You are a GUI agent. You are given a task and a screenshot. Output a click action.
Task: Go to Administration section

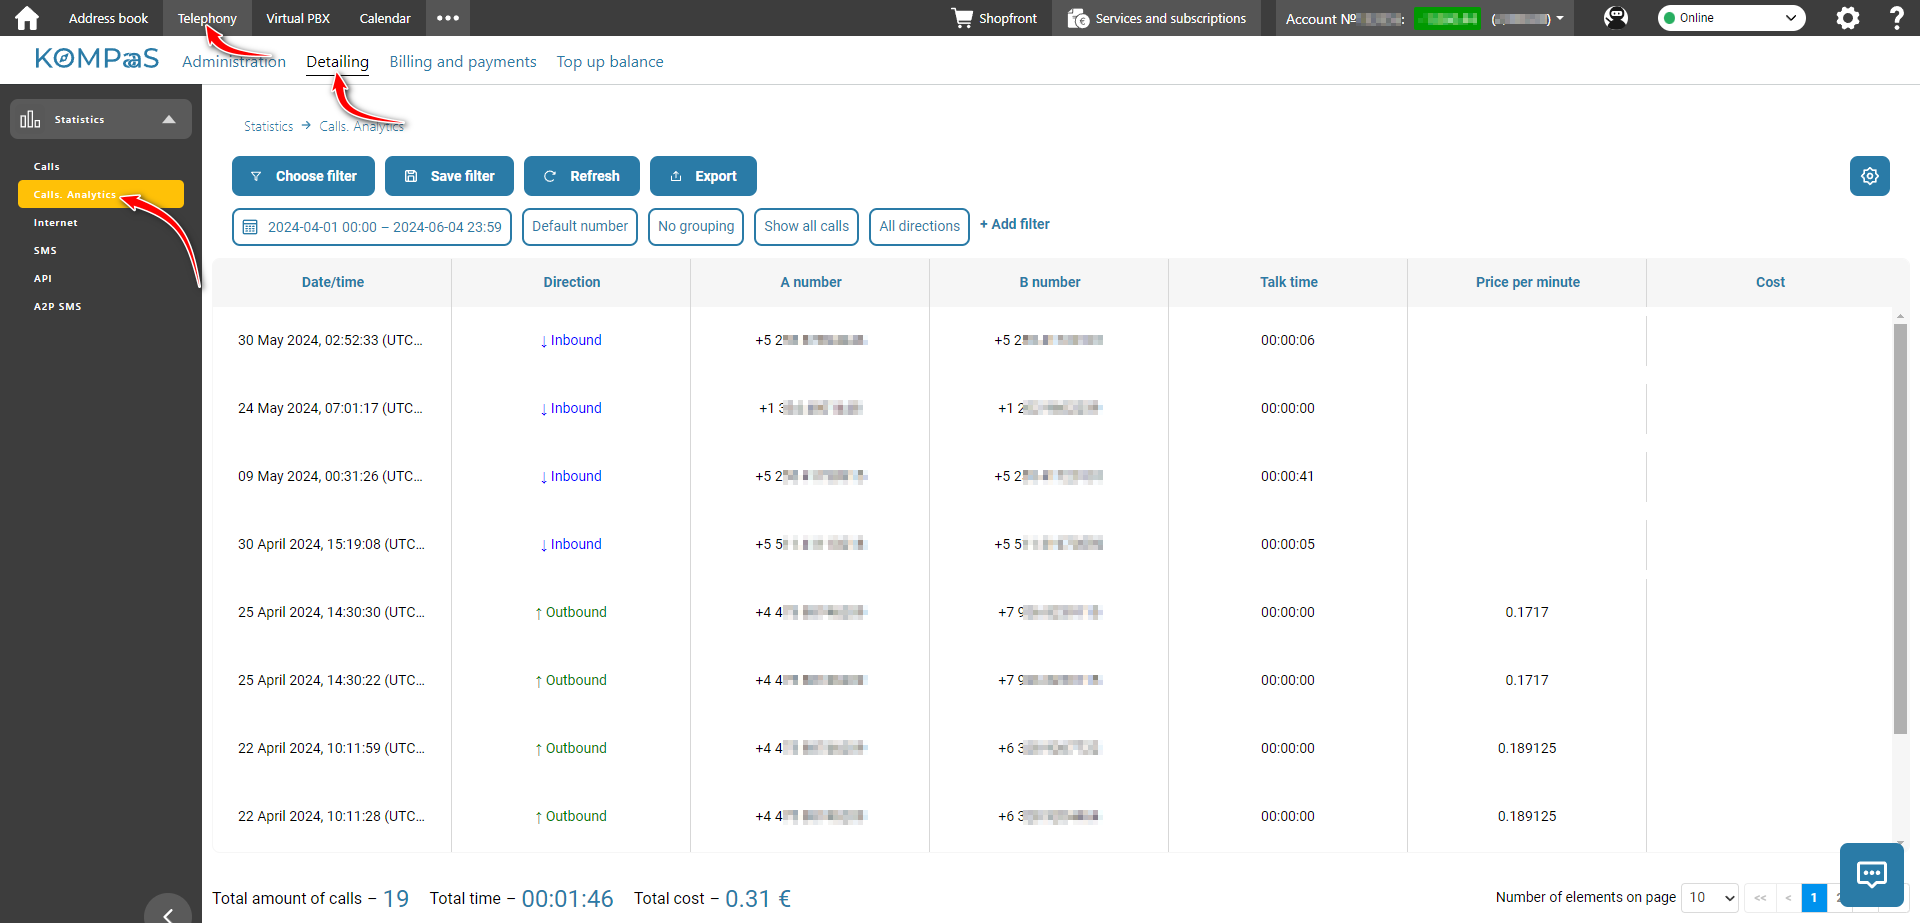tap(234, 62)
